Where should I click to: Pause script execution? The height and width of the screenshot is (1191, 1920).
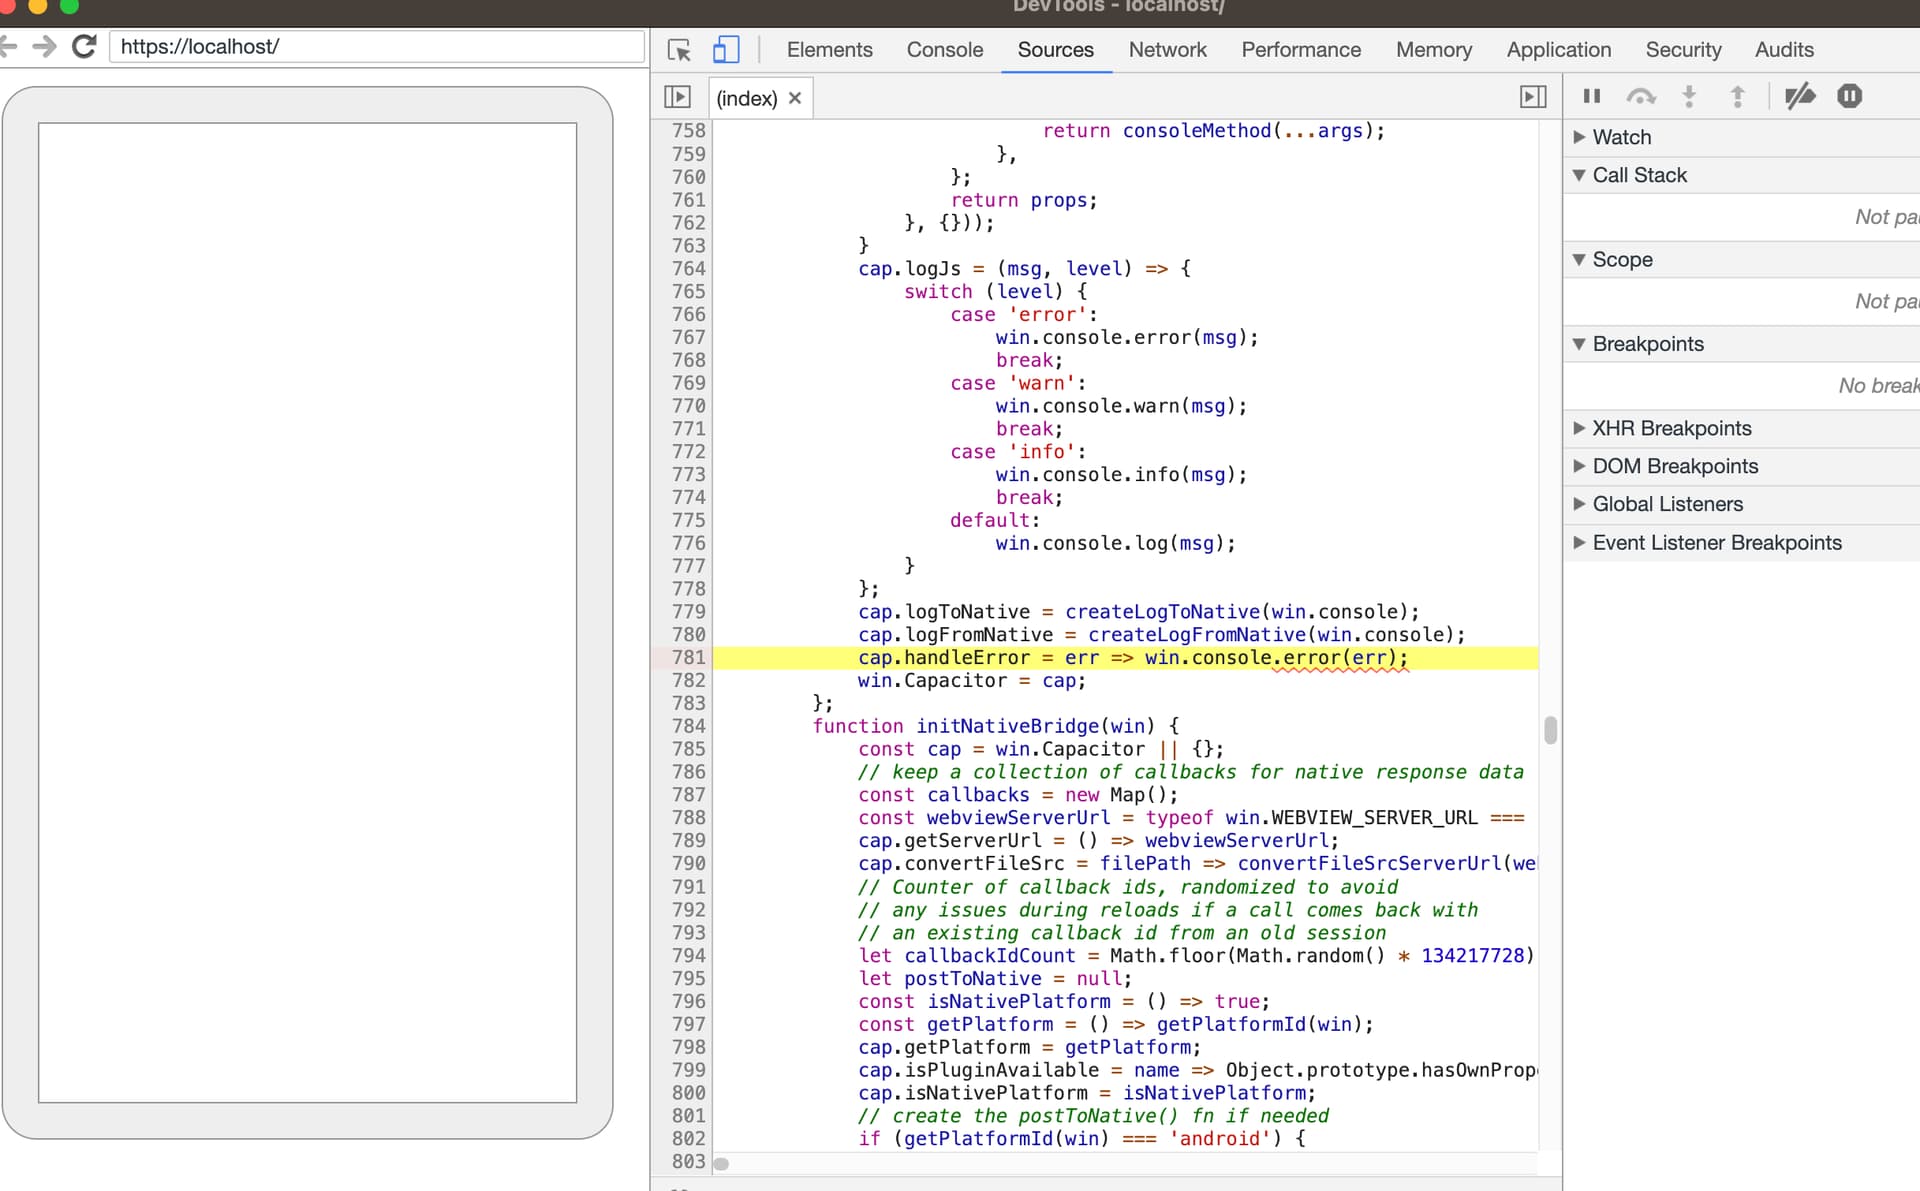point(1592,97)
